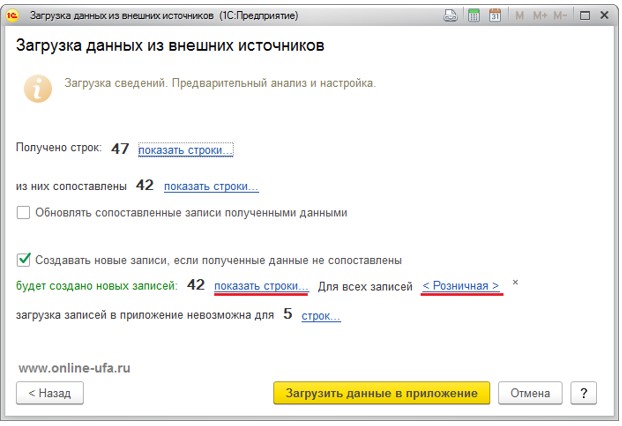This screenshot has width=622, height=426.
Task: Open the '< Розничная >' price type selector
Action: (x=460, y=286)
